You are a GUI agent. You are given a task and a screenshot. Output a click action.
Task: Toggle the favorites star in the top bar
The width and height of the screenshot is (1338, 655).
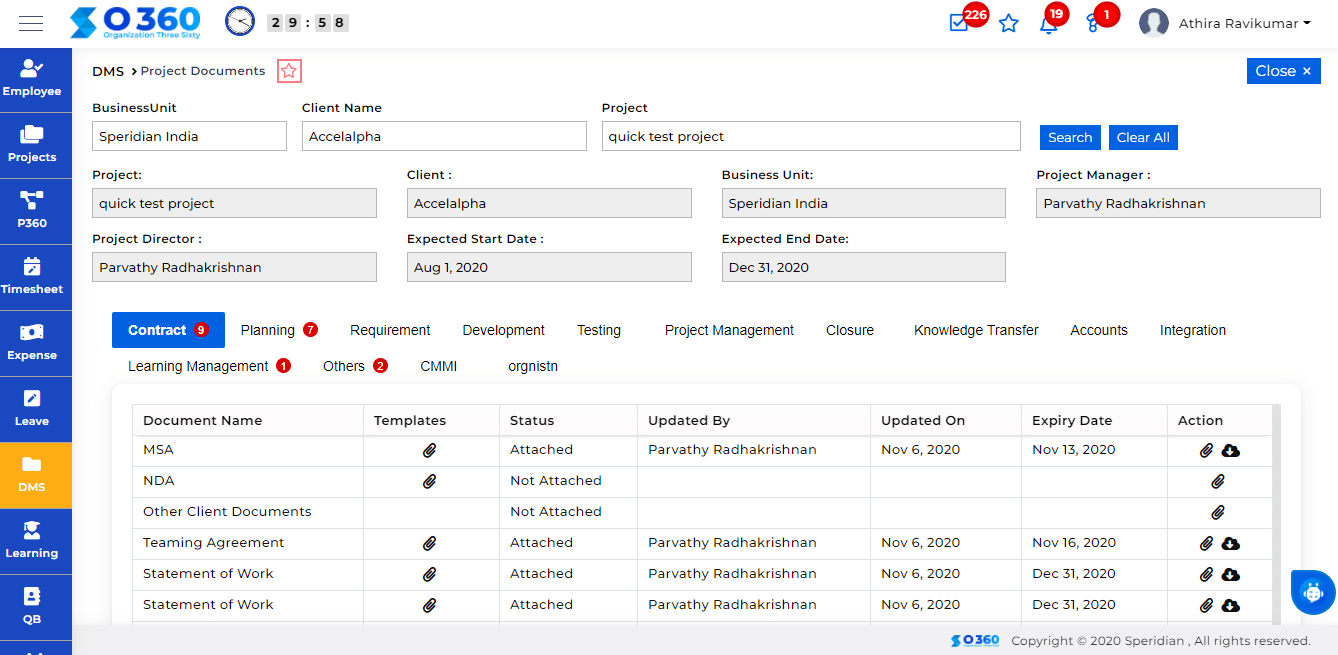(1008, 23)
